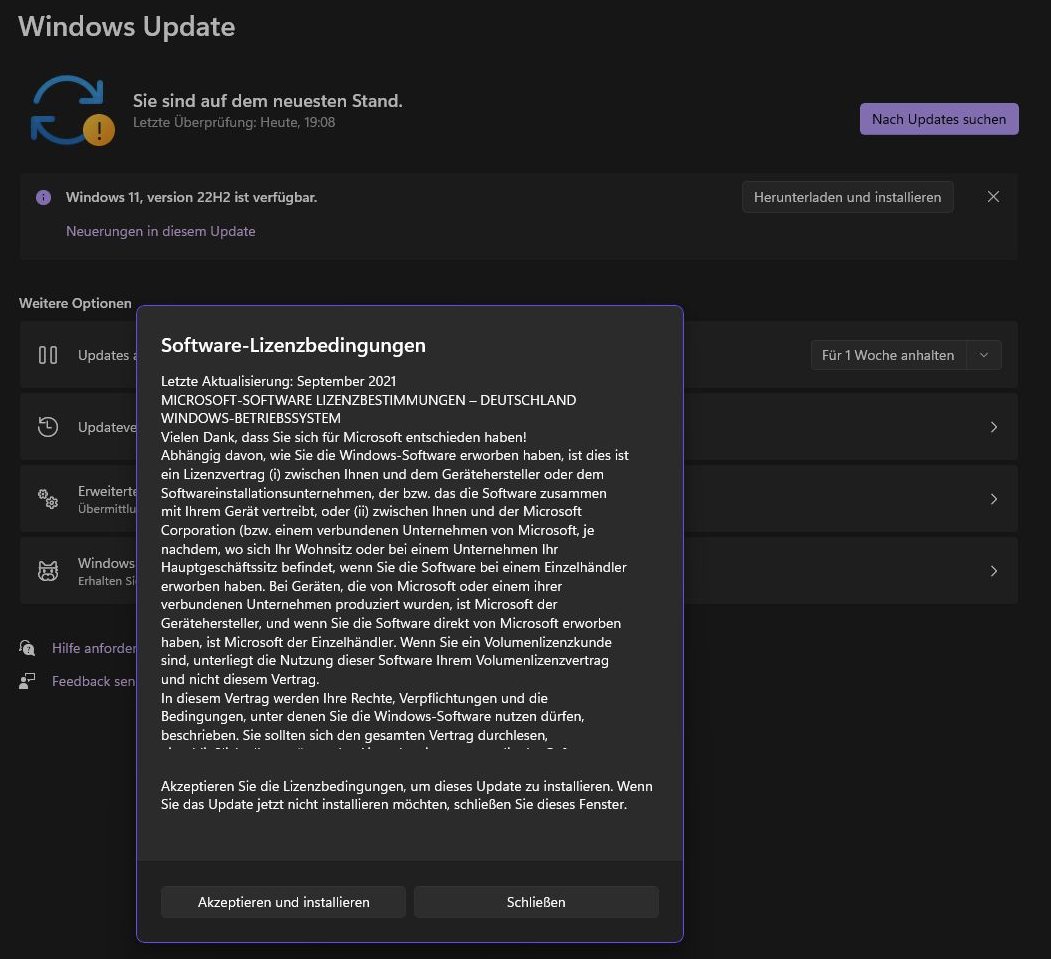Click the Windows Update page title
The image size is (1051, 959).
coord(127,27)
